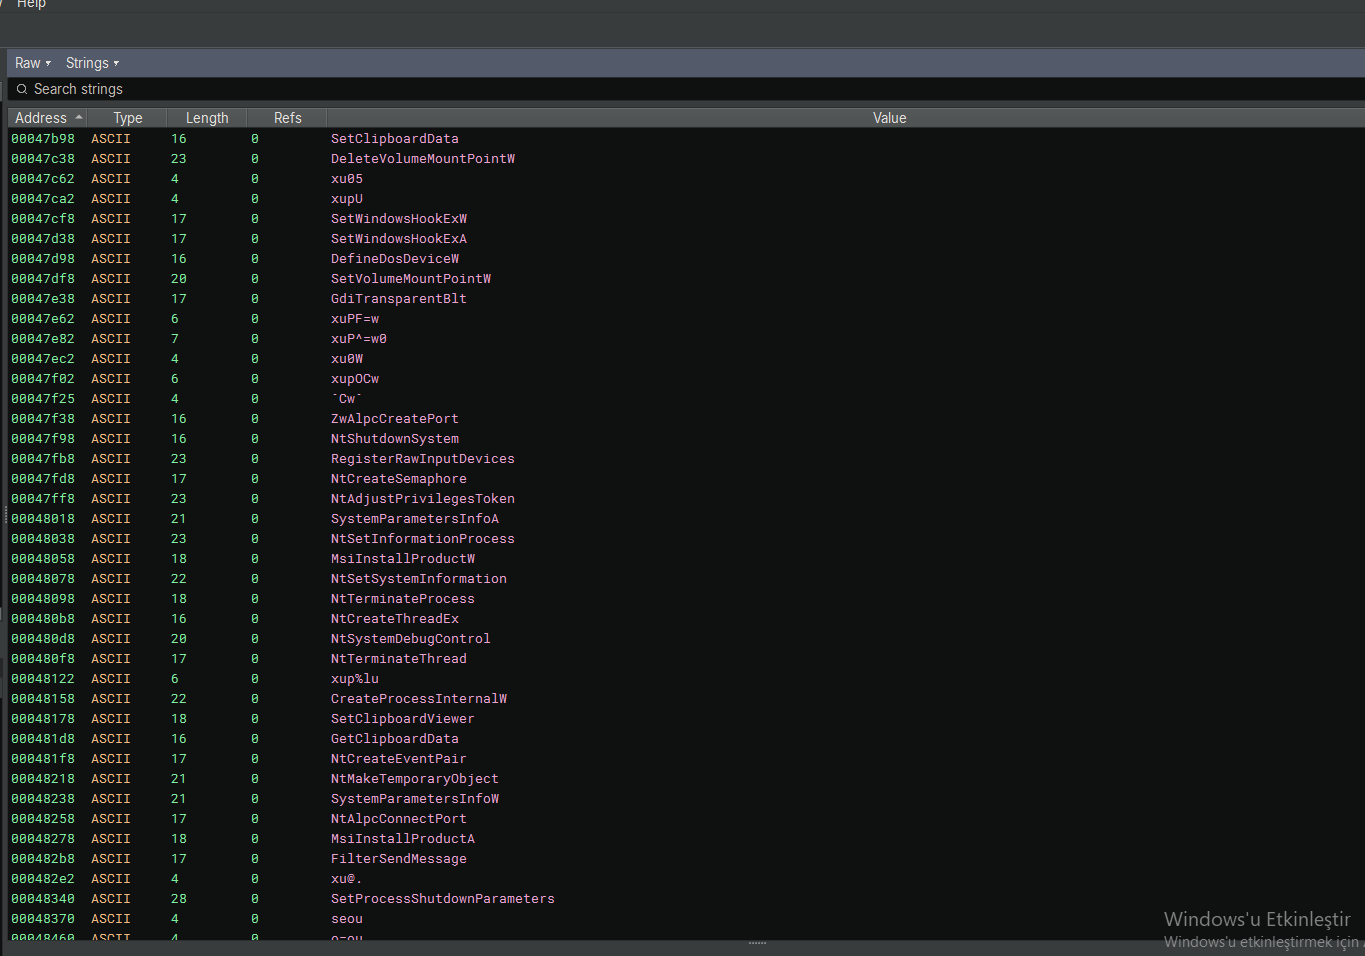The height and width of the screenshot is (956, 1365).
Task: Select the SystemParametersInfoW string
Action: pos(415,799)
